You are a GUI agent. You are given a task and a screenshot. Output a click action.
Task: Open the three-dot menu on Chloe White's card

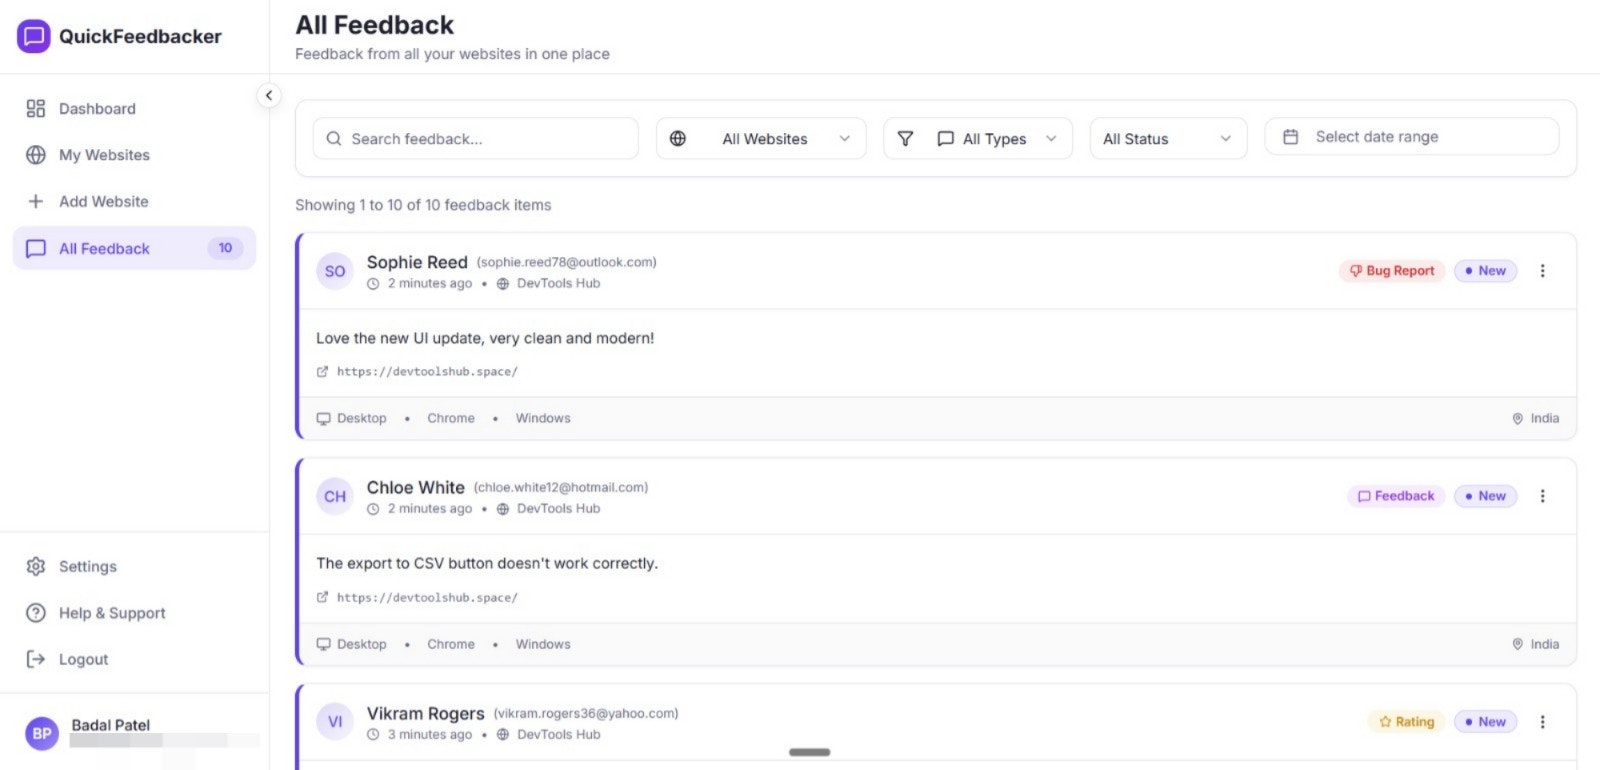(x=1543, y=496)
